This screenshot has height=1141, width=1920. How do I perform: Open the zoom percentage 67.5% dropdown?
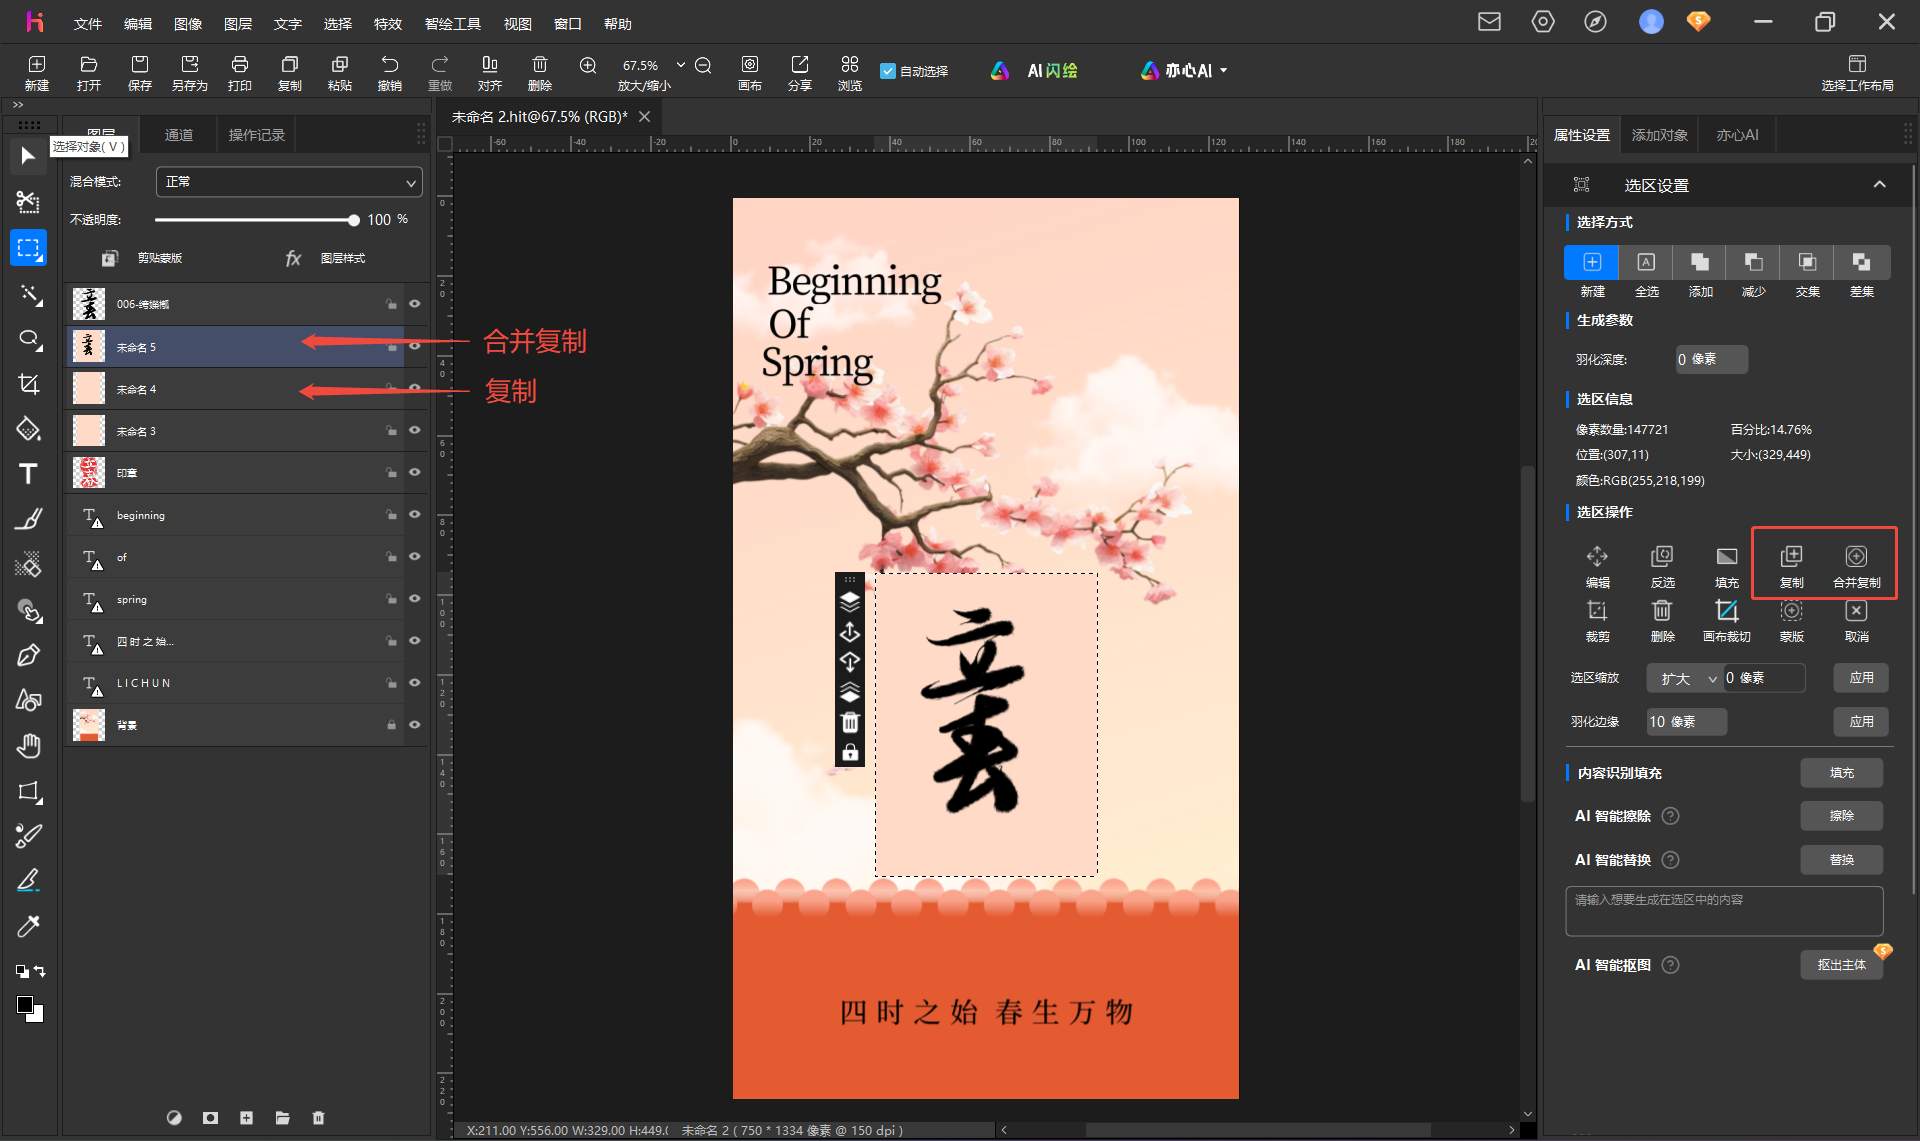click(681, 65)
